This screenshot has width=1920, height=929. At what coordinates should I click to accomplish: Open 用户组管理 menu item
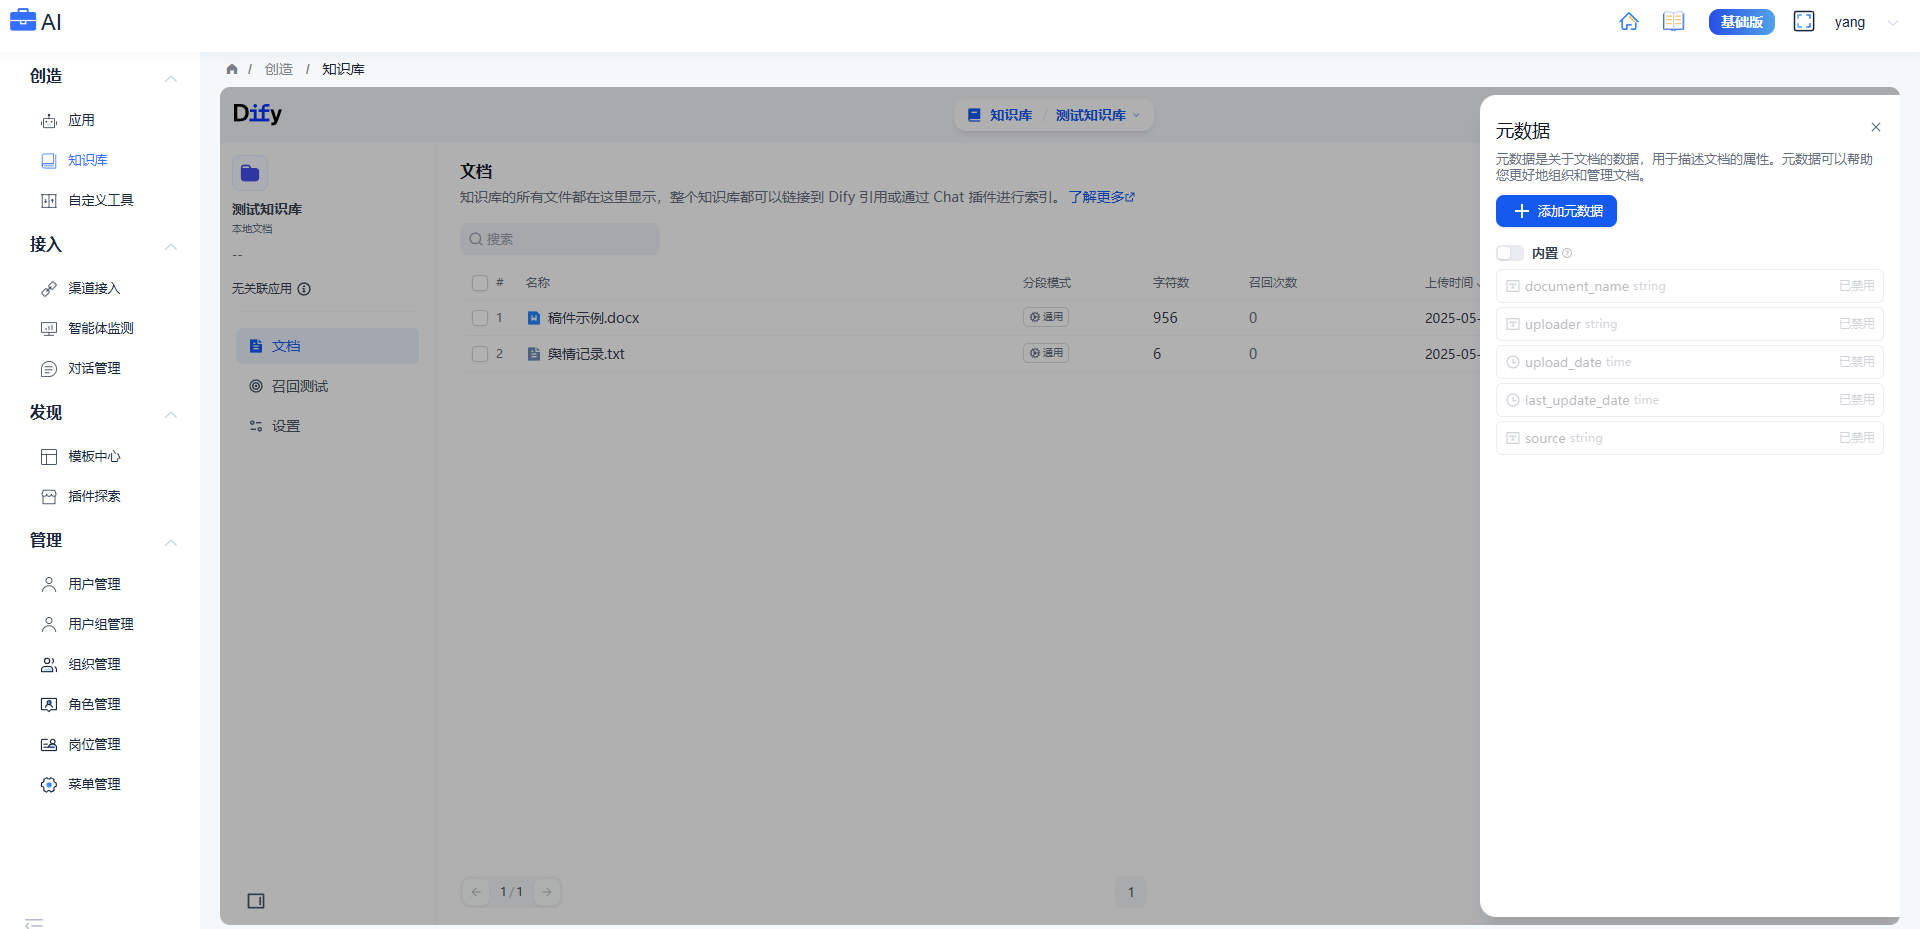tap(100, 624)
